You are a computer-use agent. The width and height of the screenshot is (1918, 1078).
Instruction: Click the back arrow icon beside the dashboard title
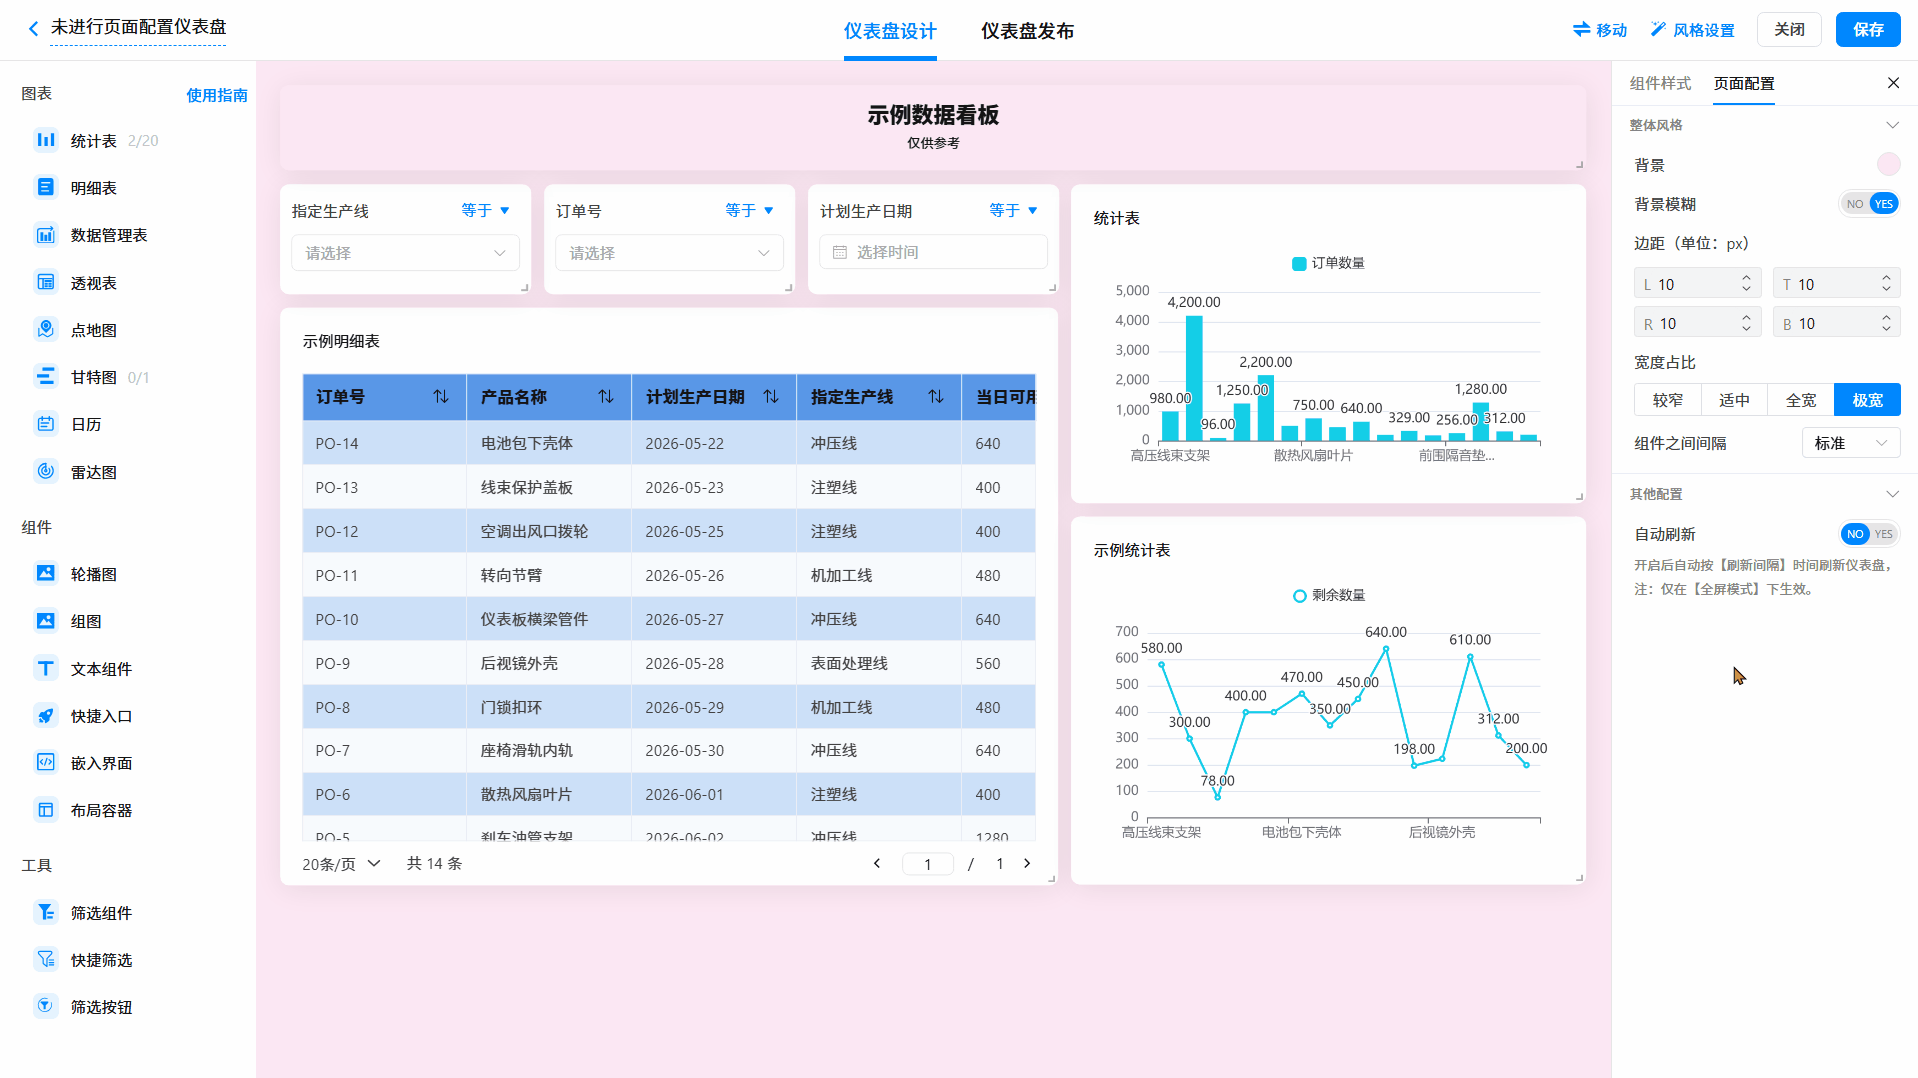(33, 29)
